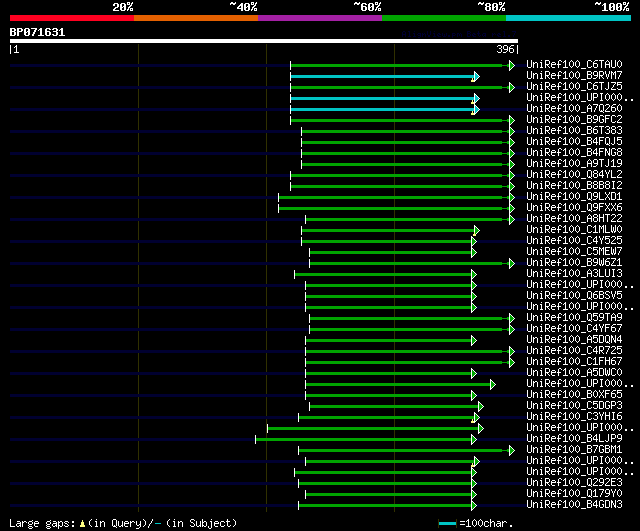Open hit UniRef100_B9GFC2

coord(574,120)
